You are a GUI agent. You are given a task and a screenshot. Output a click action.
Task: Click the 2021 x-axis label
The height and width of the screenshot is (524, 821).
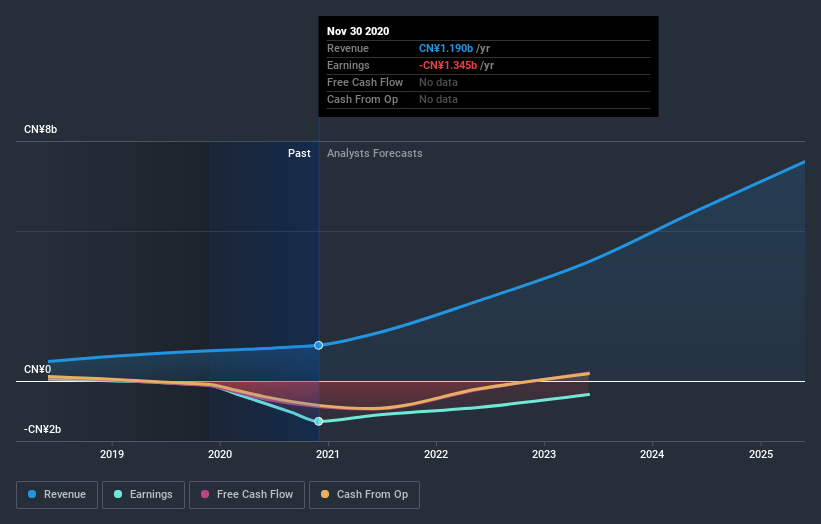(328, 454)
